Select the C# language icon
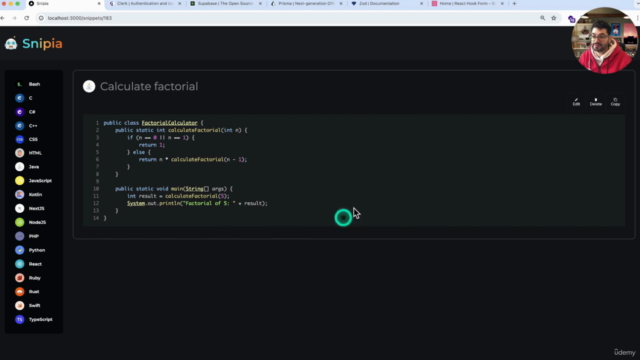 20,112
